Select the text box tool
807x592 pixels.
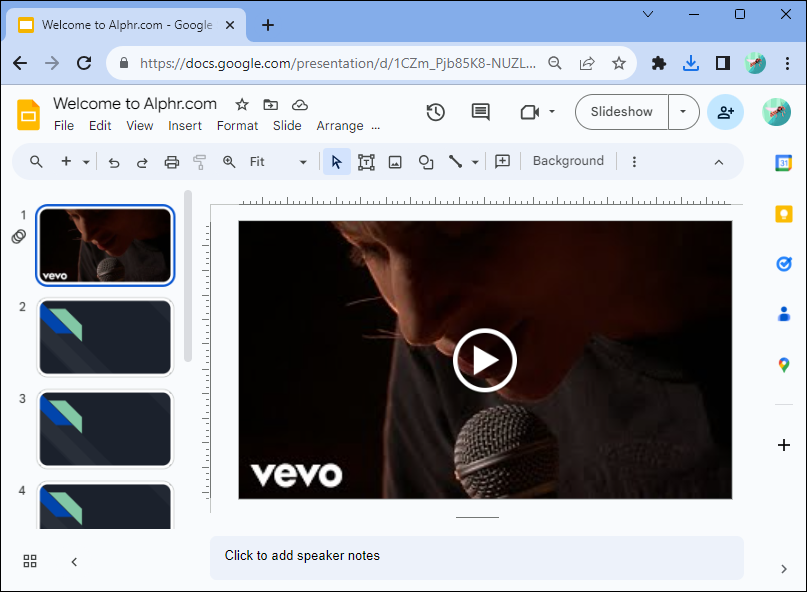(366, 162)
